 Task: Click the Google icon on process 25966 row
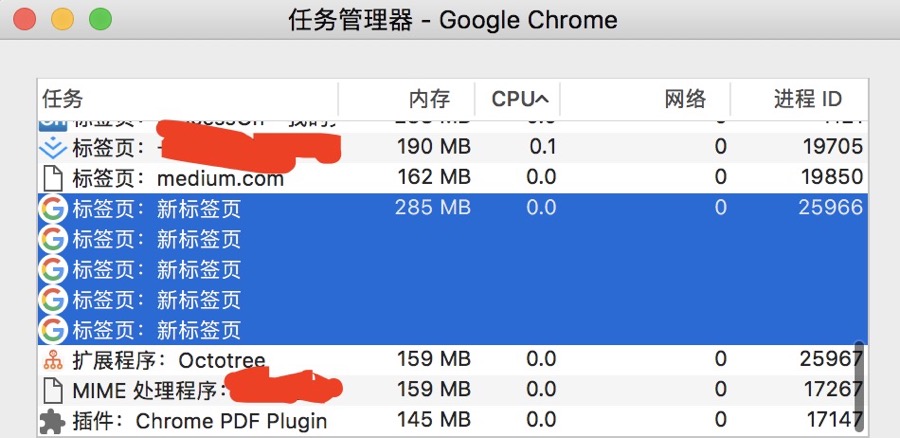[52, 210]
